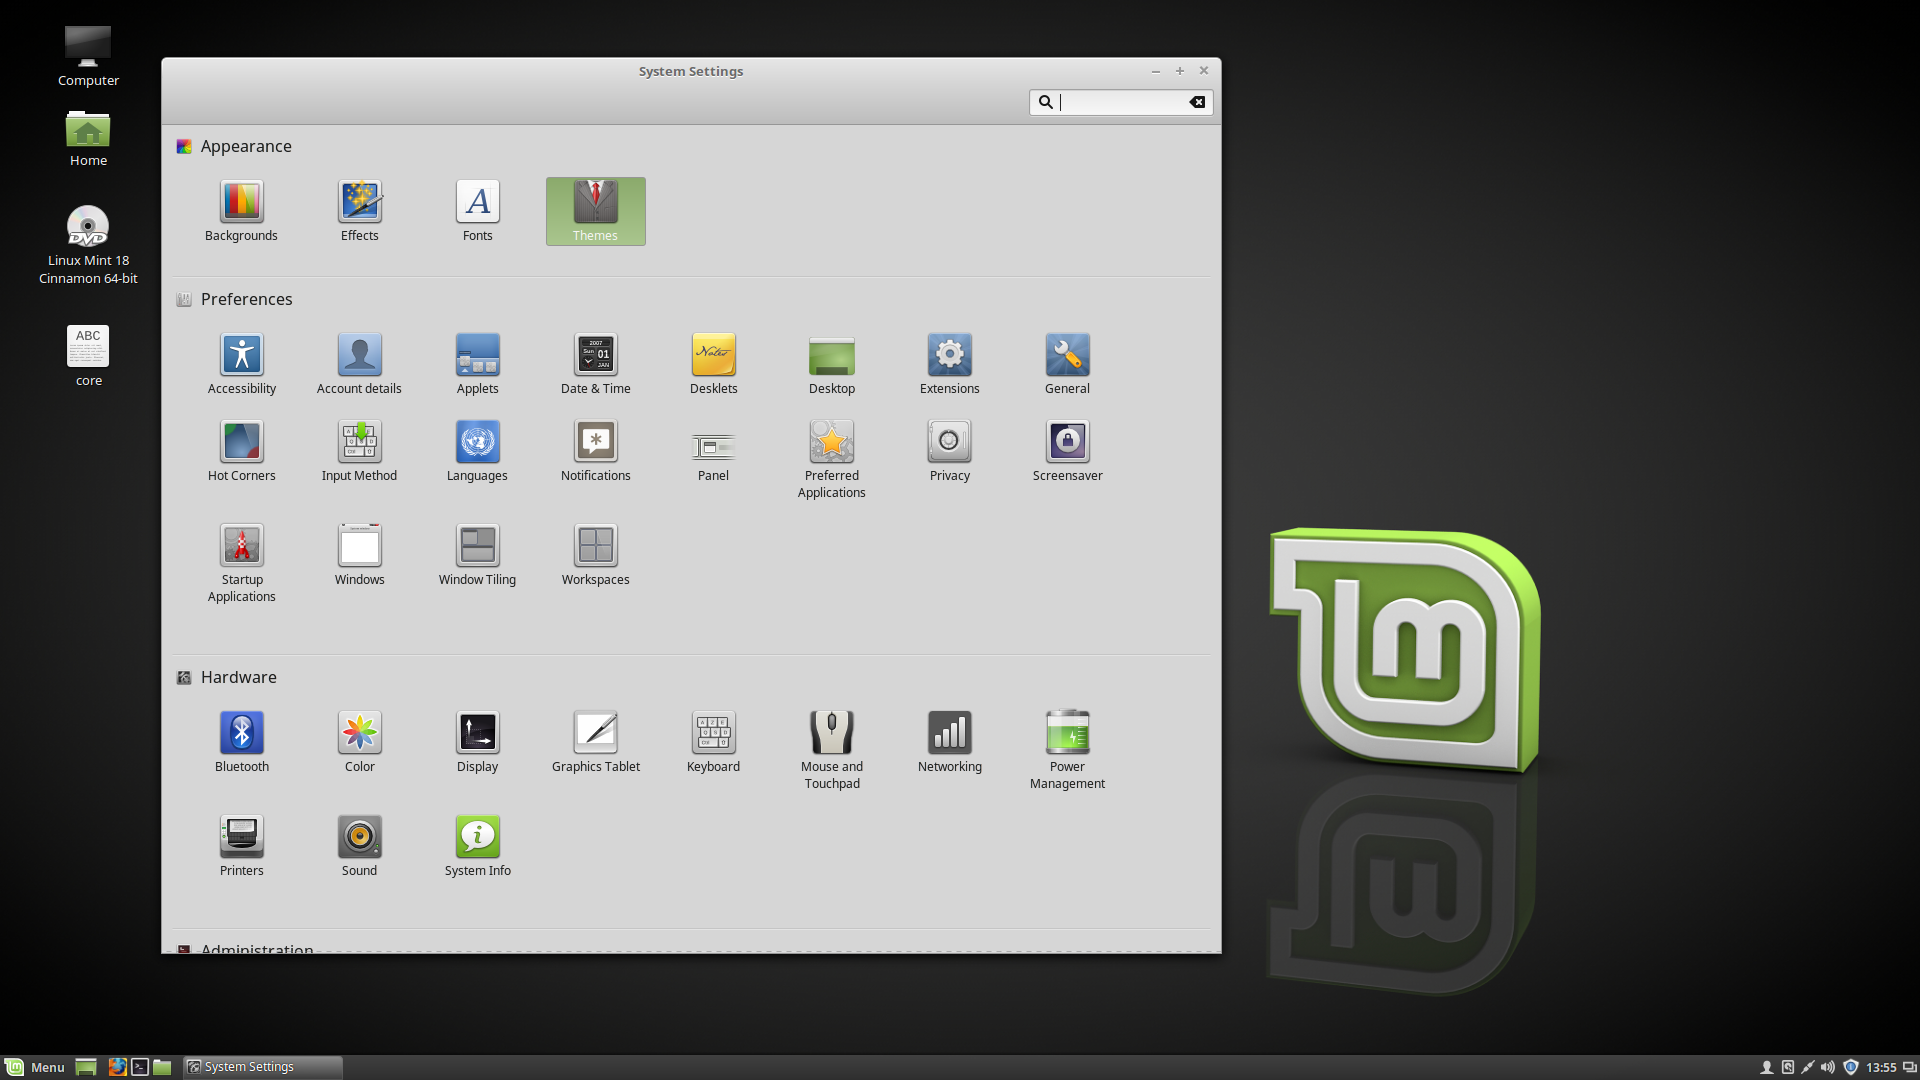Open the Effects settings
Viewport: 1920px width, 1080px height.
359,211
